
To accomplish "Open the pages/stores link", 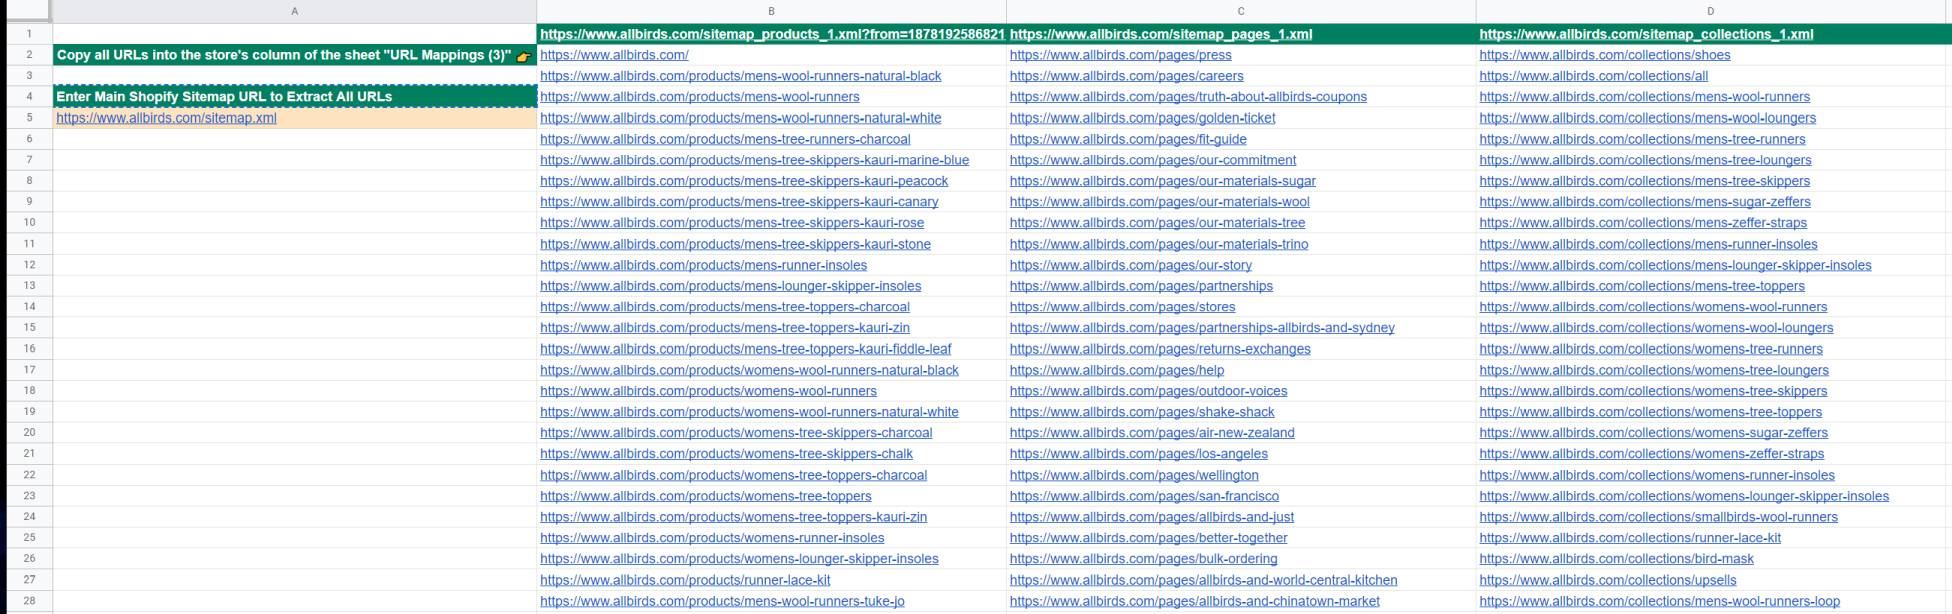I will [1122, 307].
